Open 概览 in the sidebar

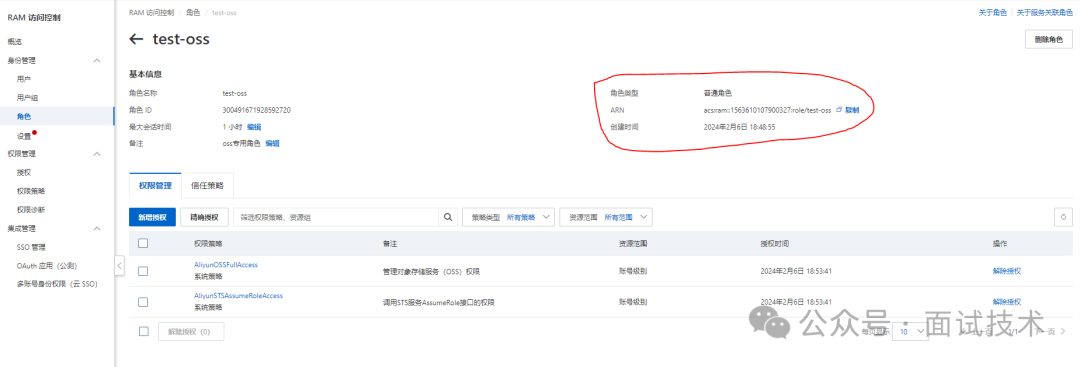[15, 43]
